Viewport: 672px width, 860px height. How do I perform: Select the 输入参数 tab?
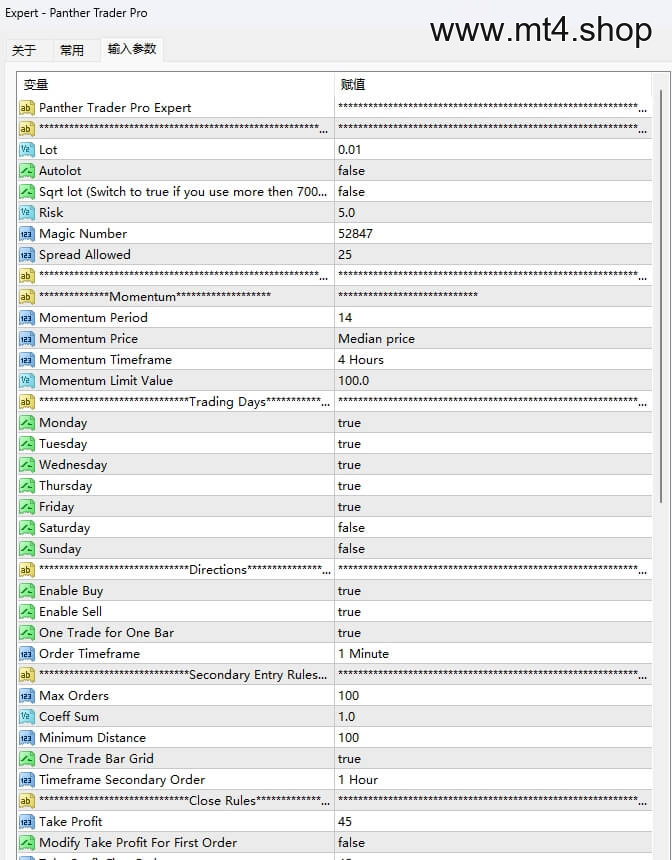[x=132, y=49]
